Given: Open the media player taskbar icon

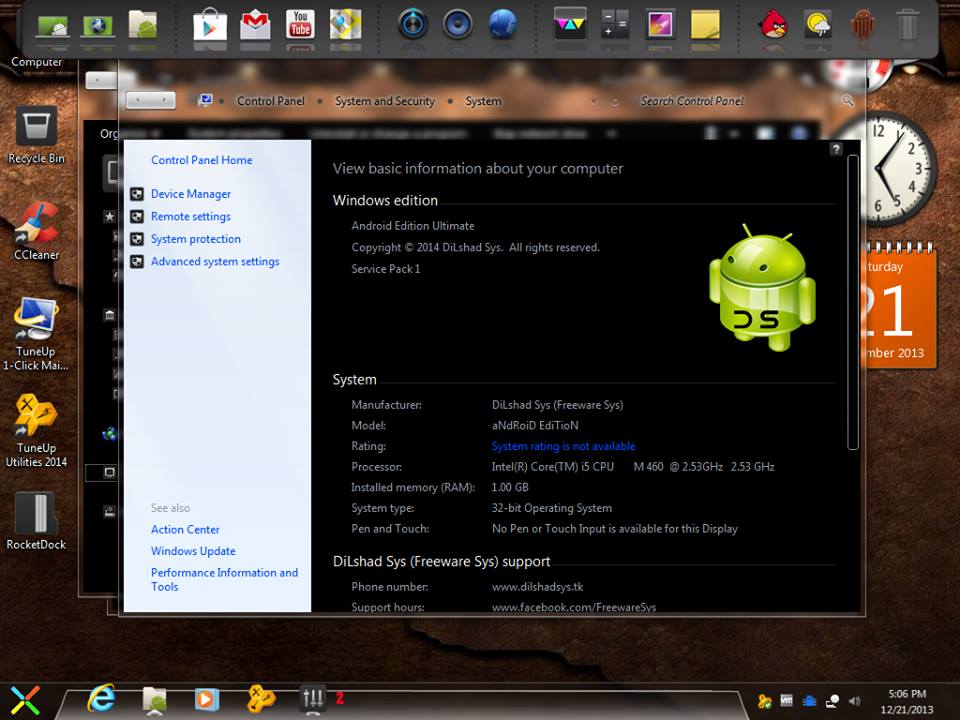Looking at the screenshot, I should point(206,699).
